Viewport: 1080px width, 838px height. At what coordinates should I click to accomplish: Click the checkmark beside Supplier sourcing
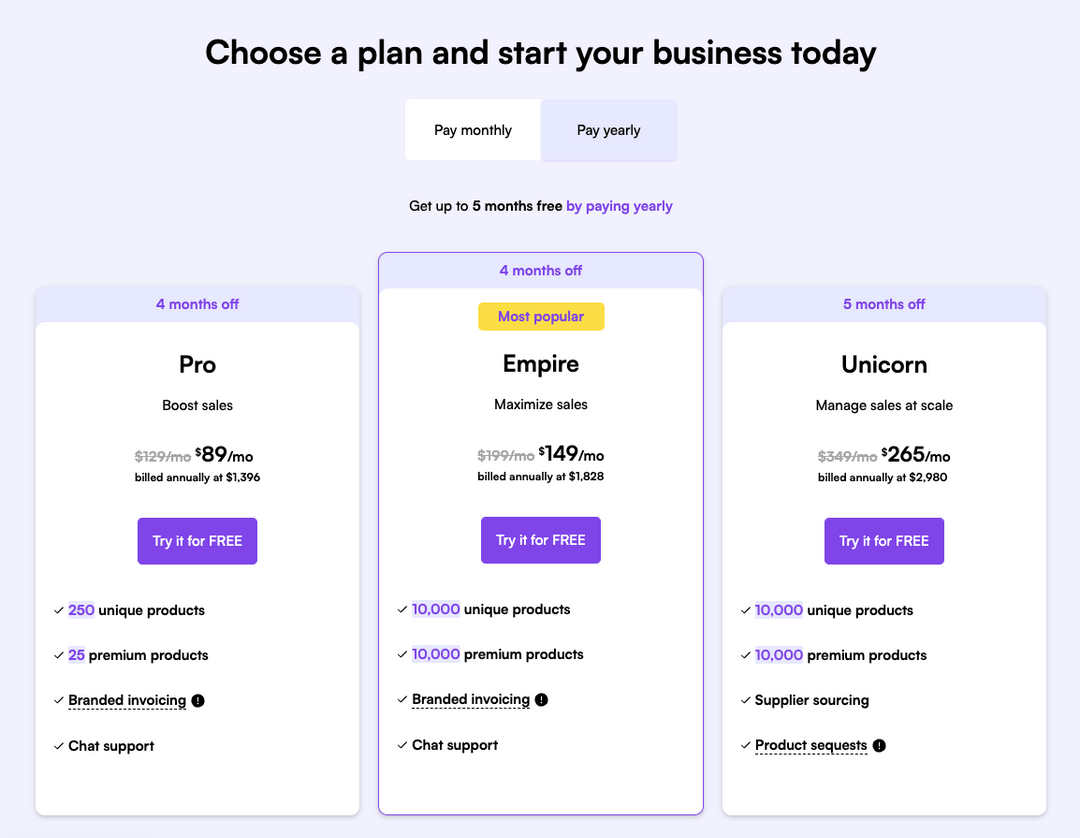pyautogui.click(x=745, y=700)
